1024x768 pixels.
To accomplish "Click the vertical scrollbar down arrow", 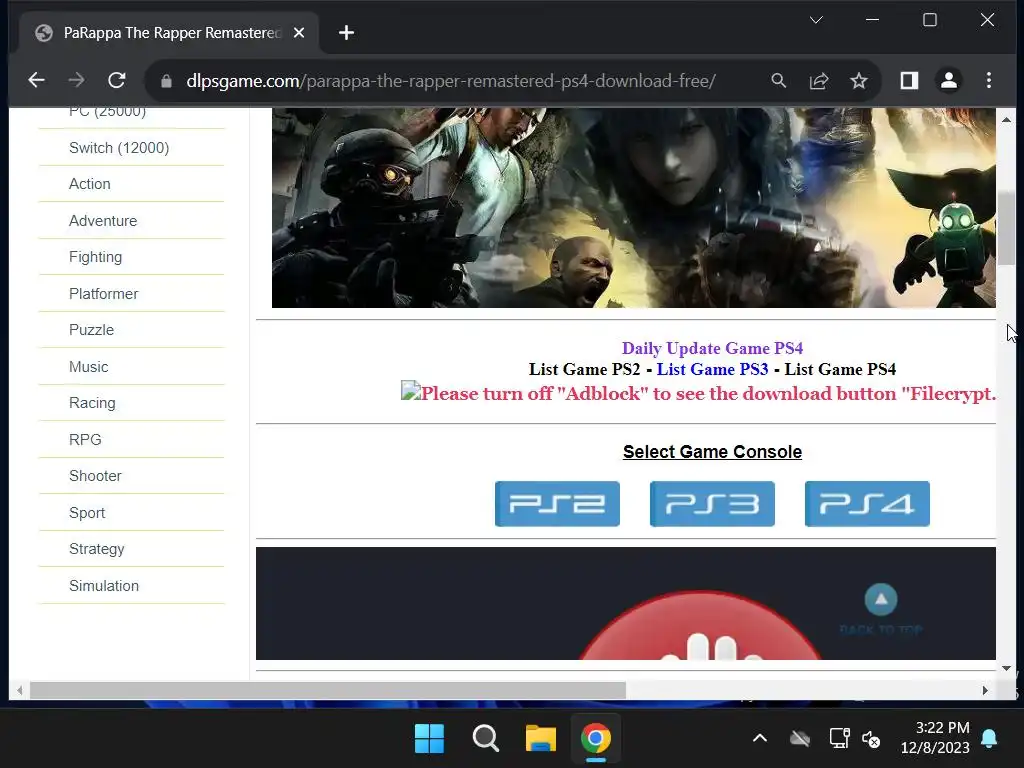I will point(1006,668).
